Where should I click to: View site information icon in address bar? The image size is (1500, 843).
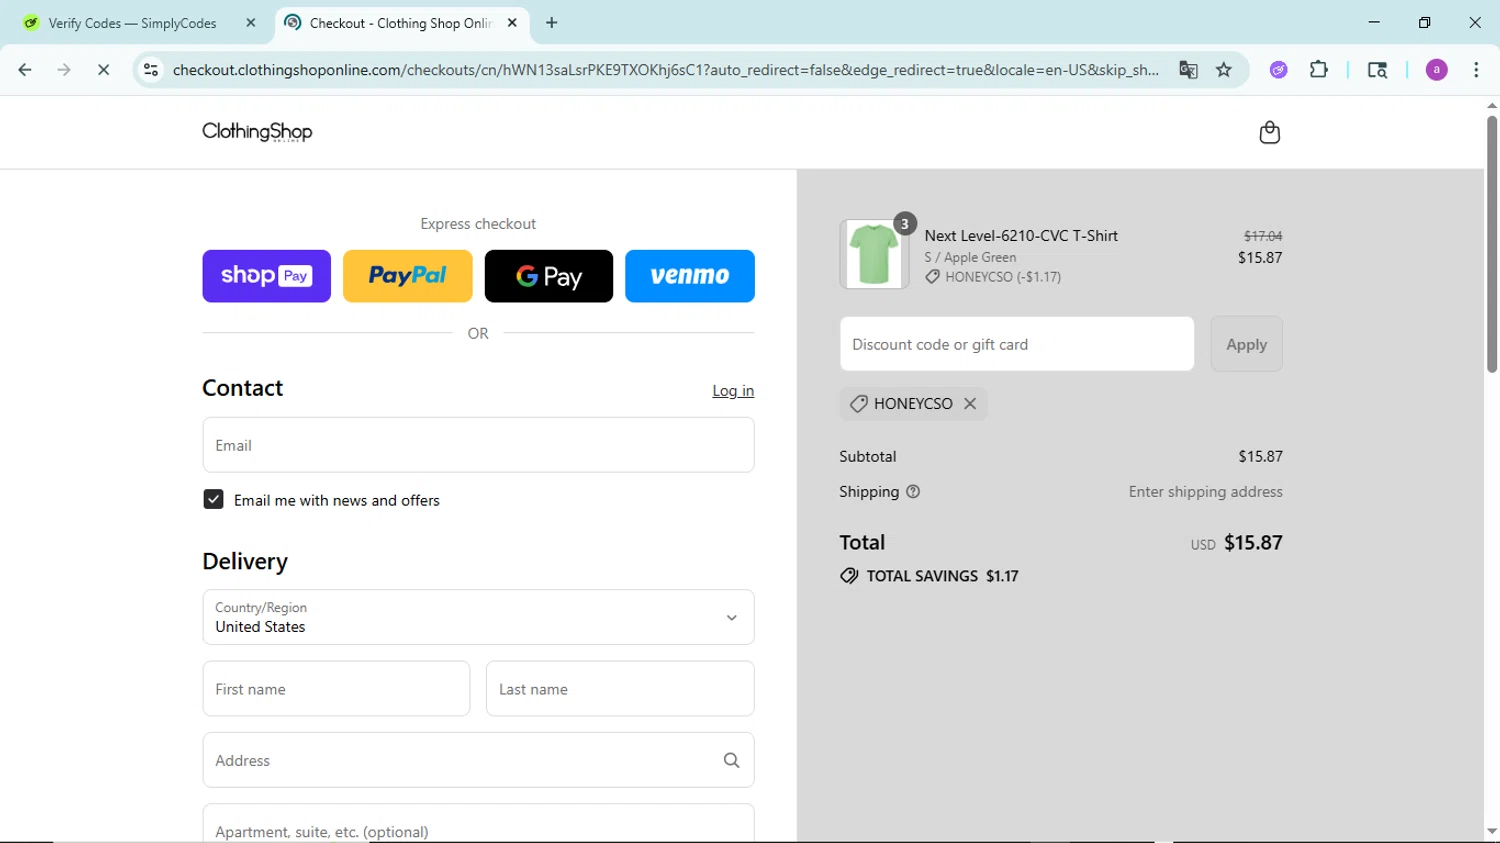point(151,70)
